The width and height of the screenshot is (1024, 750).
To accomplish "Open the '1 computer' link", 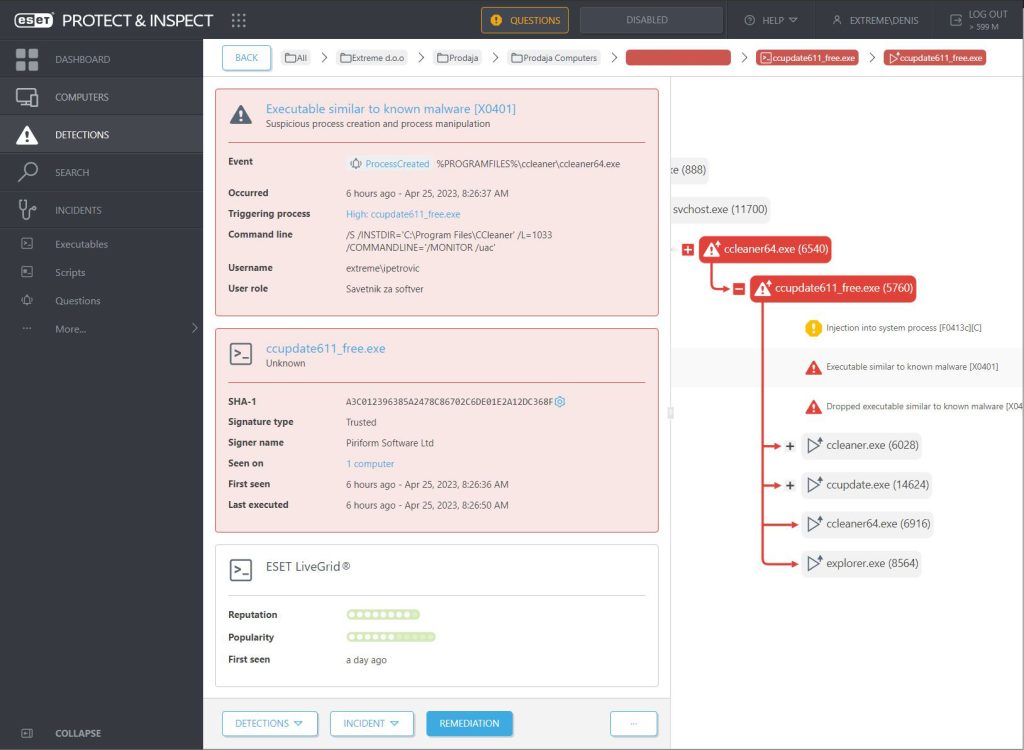I will (x=370, y=464).
